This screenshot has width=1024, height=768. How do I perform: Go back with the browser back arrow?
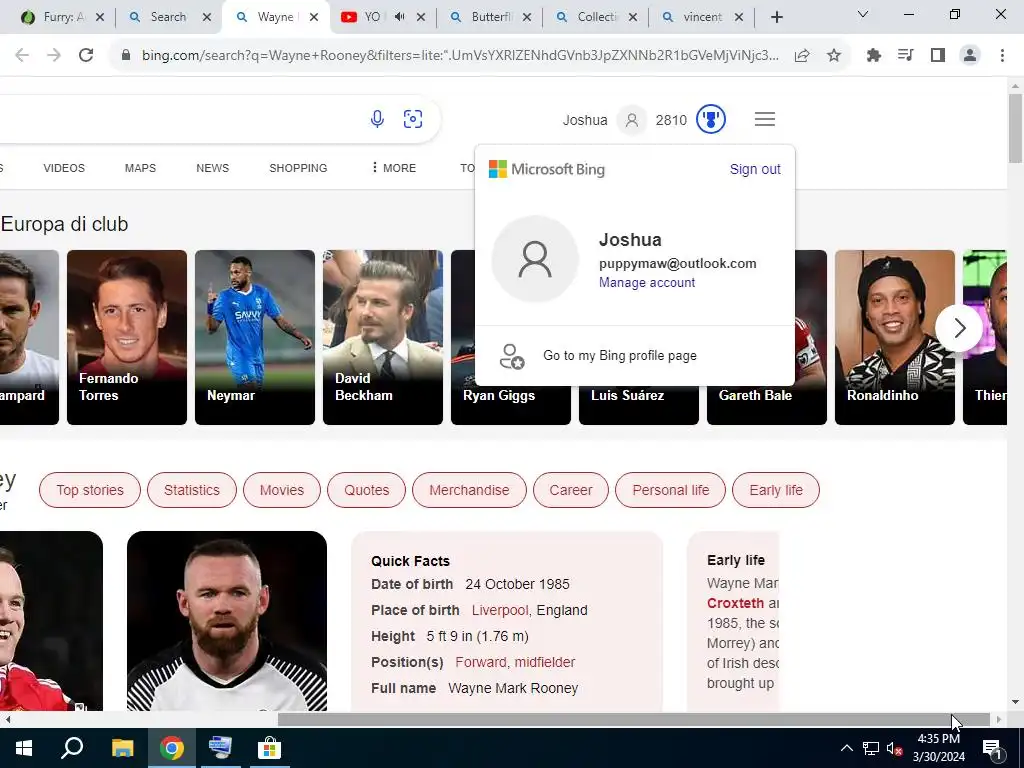22,55
